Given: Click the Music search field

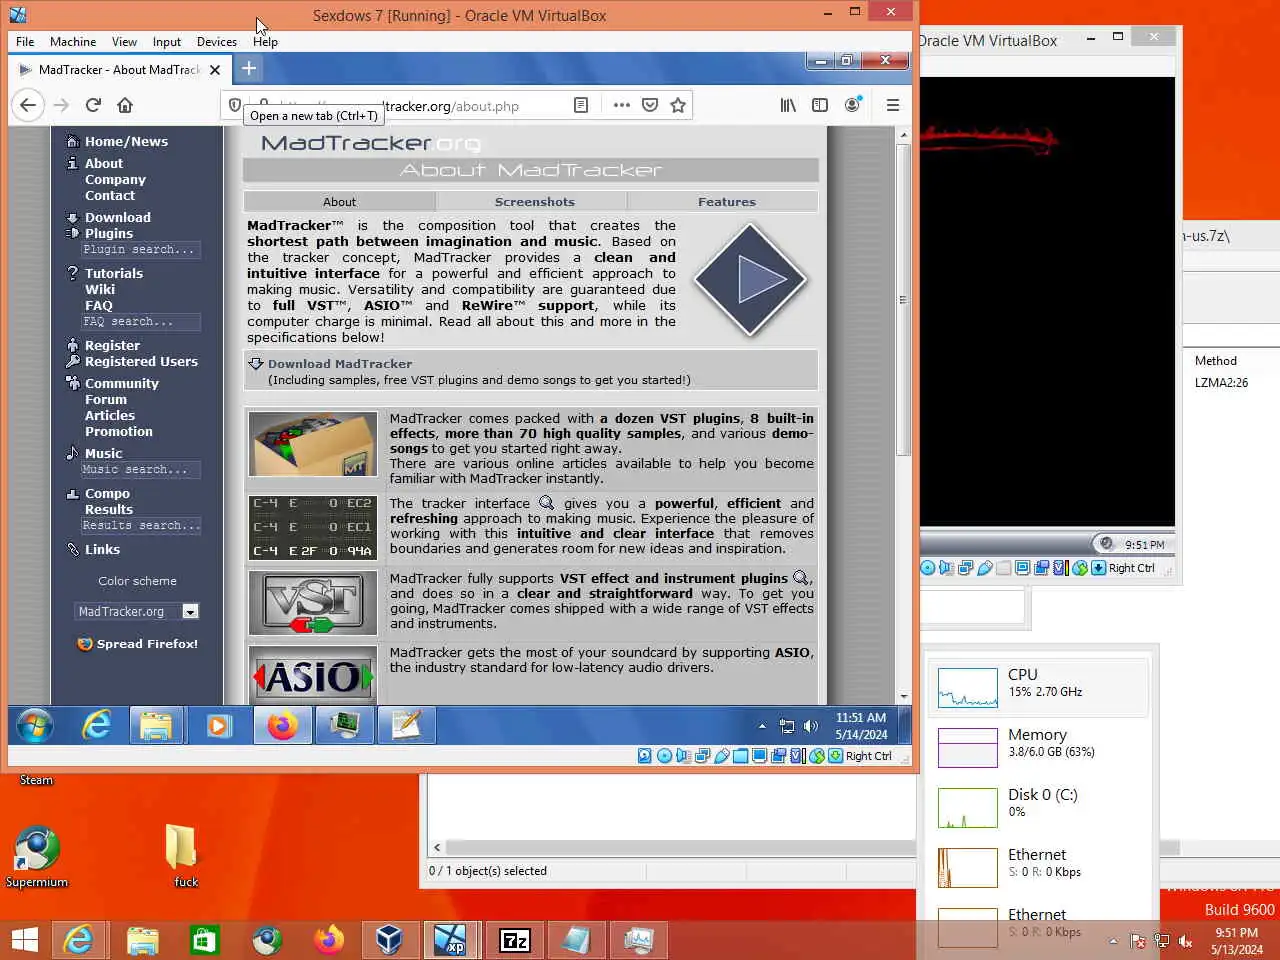Looking at the screenshot, I should click(140, 469).
